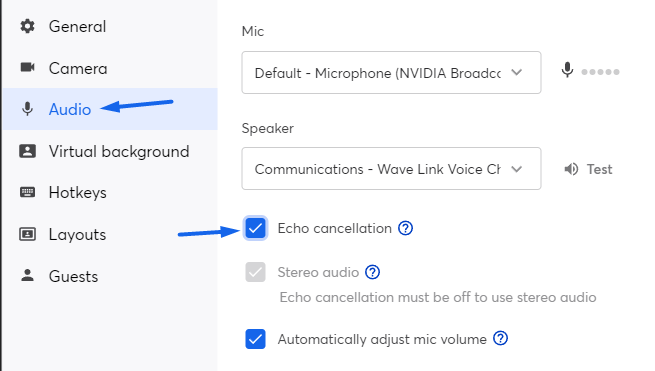Image resolution: width=655 pixels, height=371 pixels.
Task: Test the speaker with Test button
Action: click(x=588, y=169)
